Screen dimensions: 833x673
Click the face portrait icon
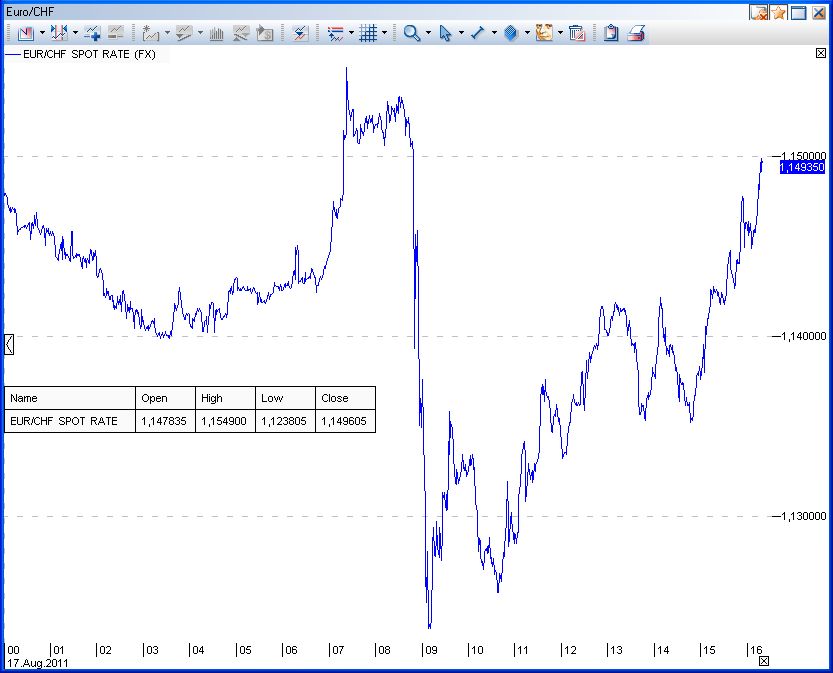544,33
